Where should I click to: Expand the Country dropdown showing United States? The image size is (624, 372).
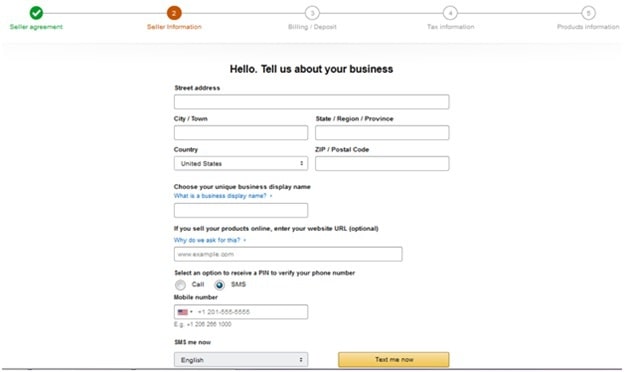(x=241, y=164)
